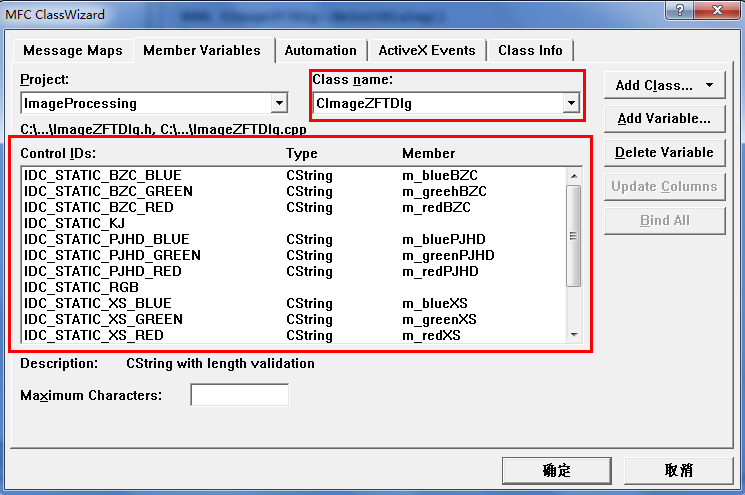Click the Delete Variable button

pyautogui.click(x=664, y=152)
